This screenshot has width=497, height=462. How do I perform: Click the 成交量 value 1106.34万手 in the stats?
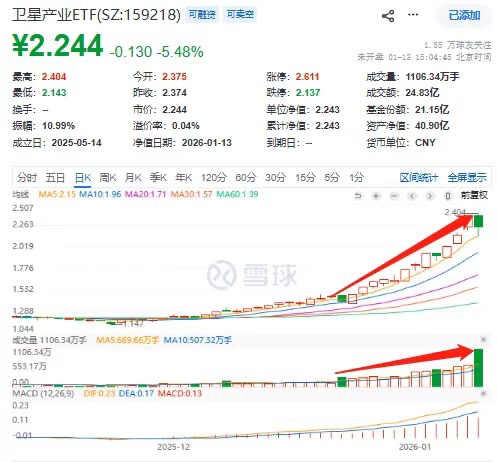coord(432,77)
